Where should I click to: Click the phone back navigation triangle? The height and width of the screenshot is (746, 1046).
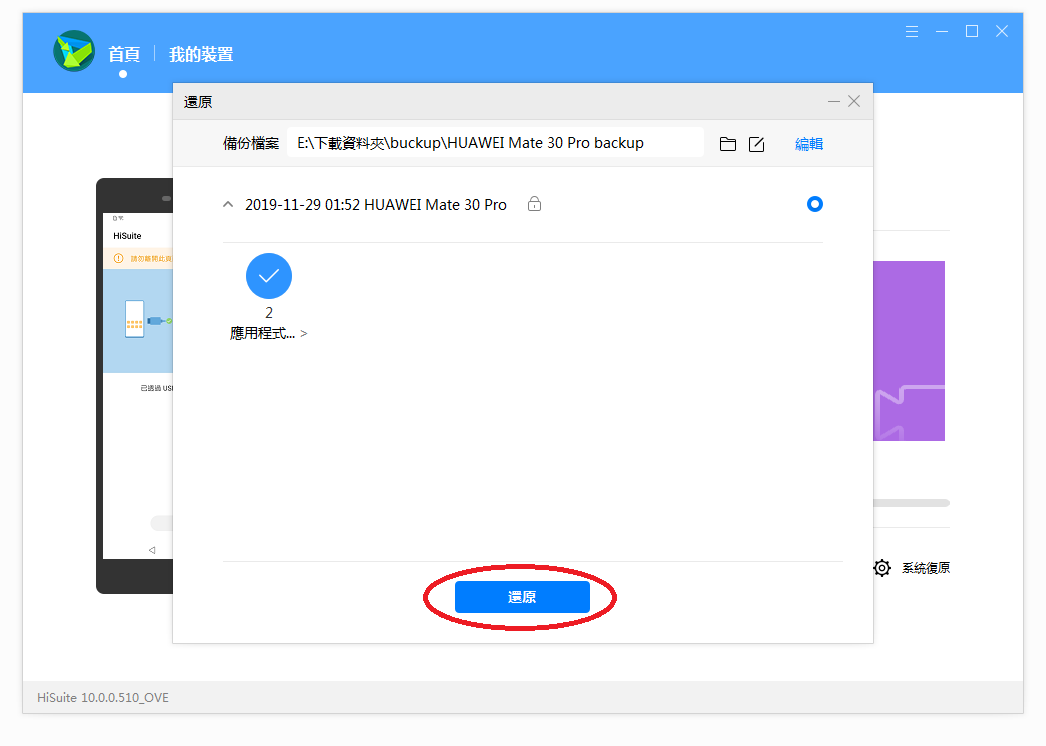pyautogui.click(x=152, y=550)
